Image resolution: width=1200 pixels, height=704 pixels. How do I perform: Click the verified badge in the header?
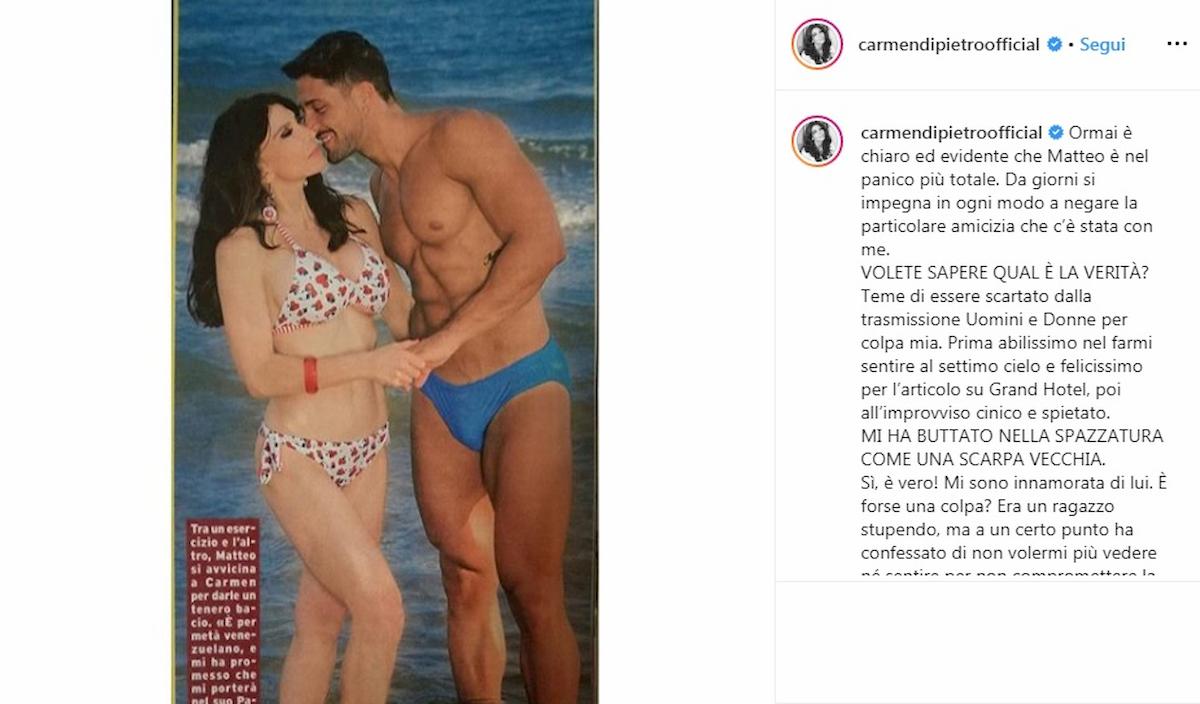point(1054,45)
